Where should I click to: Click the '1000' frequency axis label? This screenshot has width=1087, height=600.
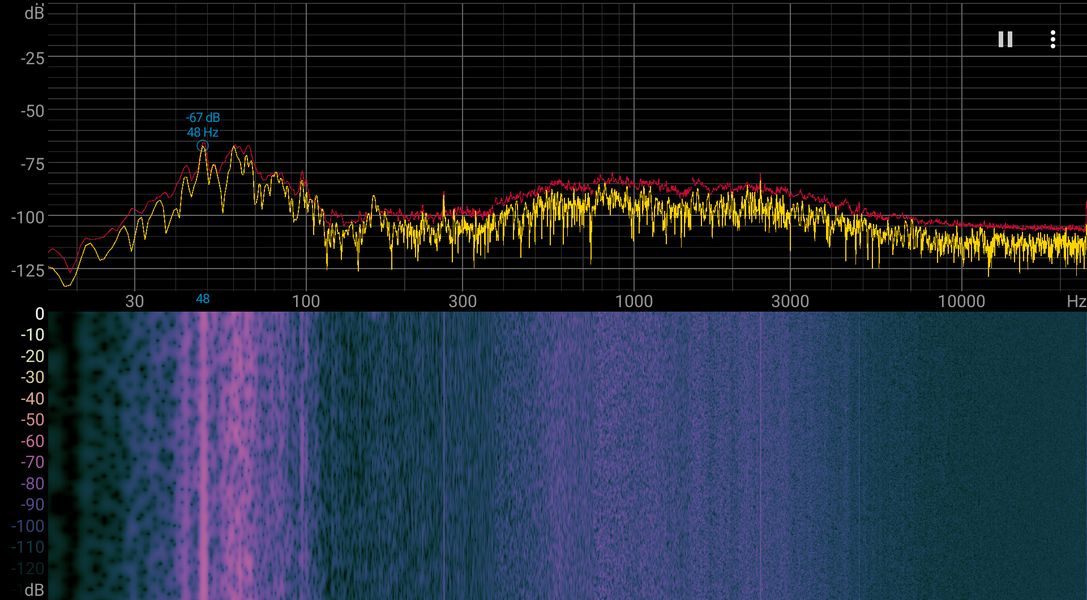click(634, 301)
